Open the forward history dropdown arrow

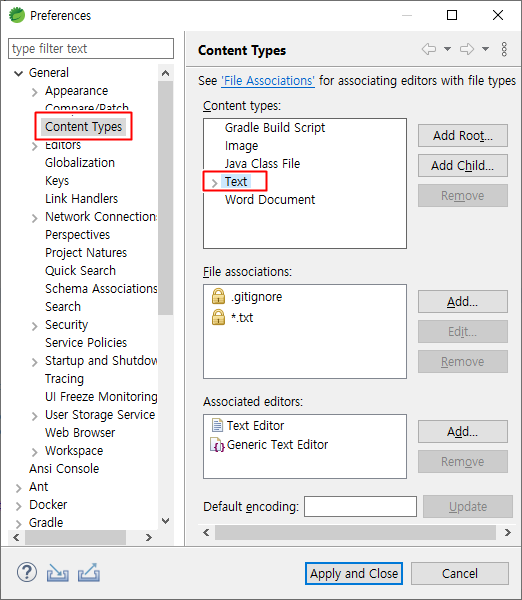pos(485,49)
